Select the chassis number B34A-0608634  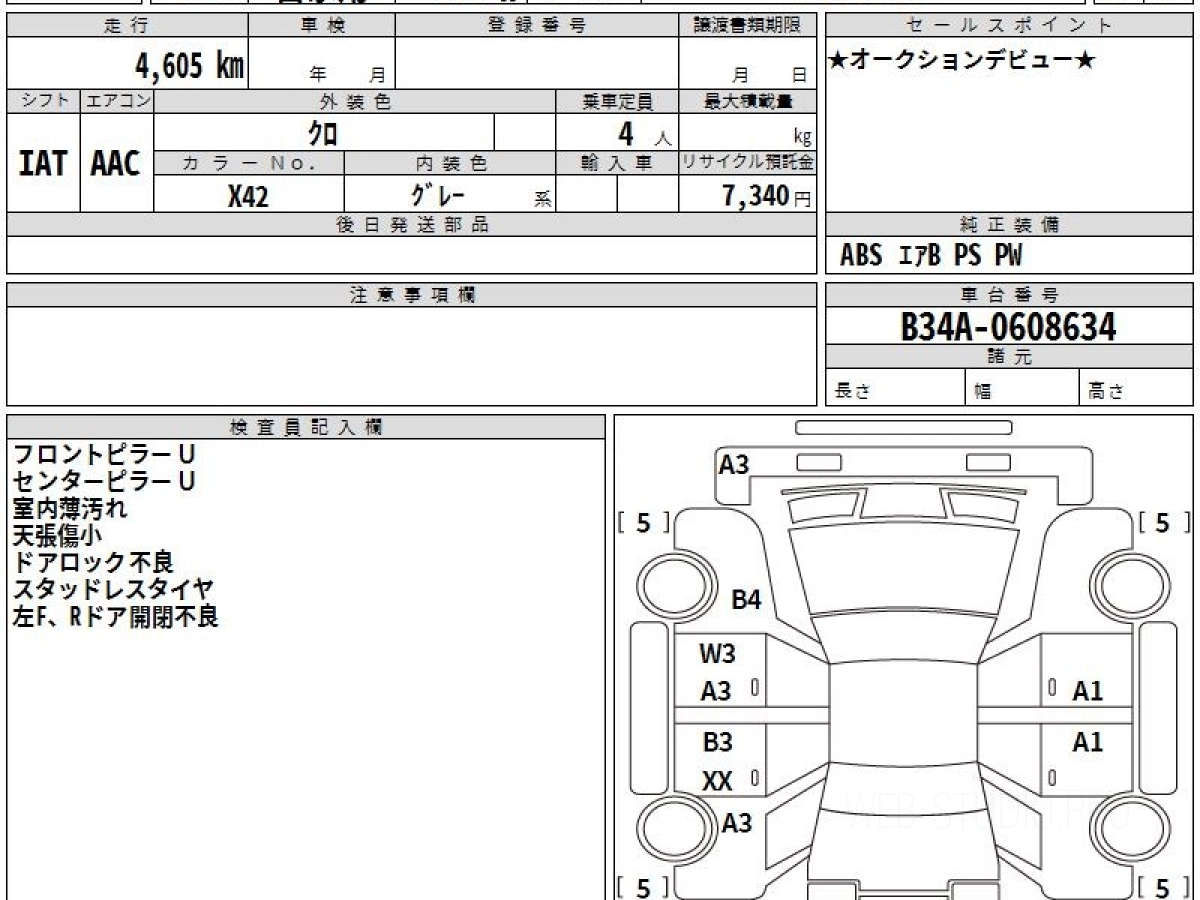coord(1008,326)
